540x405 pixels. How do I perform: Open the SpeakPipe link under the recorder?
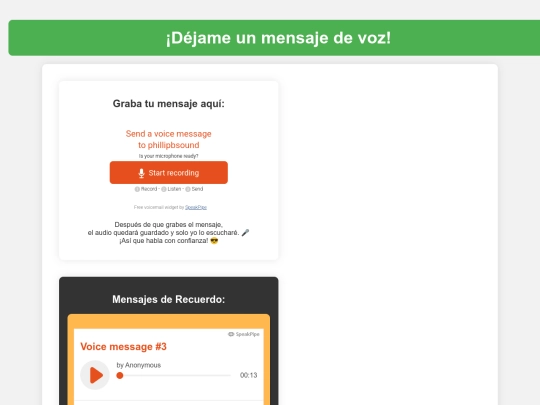point(196,207)
